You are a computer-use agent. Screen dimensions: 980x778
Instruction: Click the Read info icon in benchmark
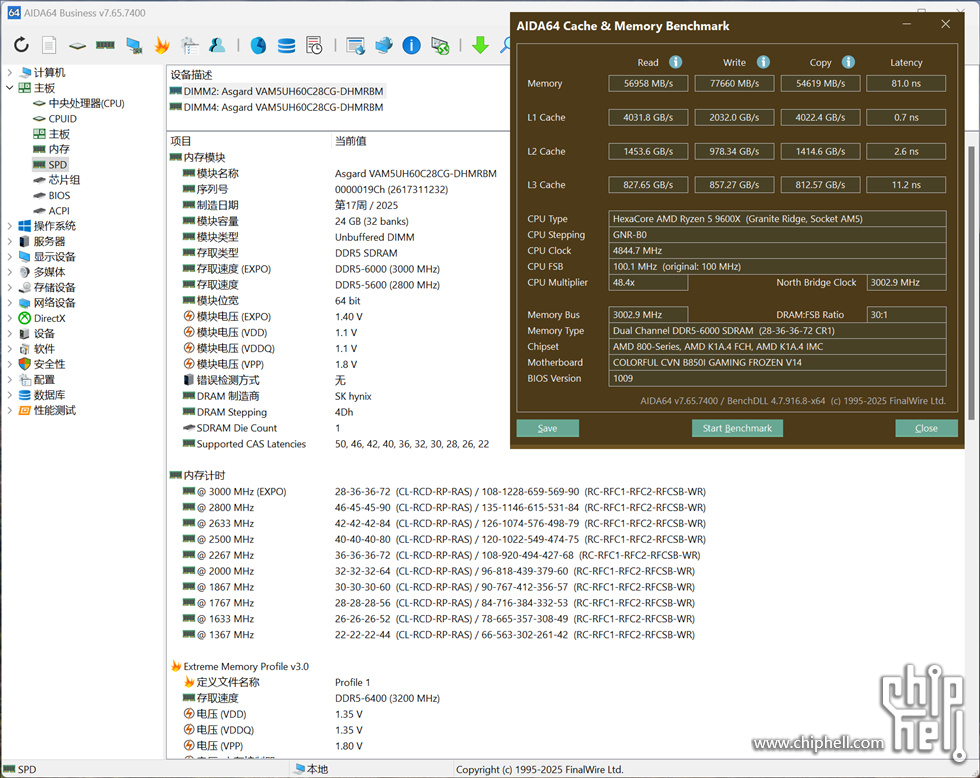[676, 62]
